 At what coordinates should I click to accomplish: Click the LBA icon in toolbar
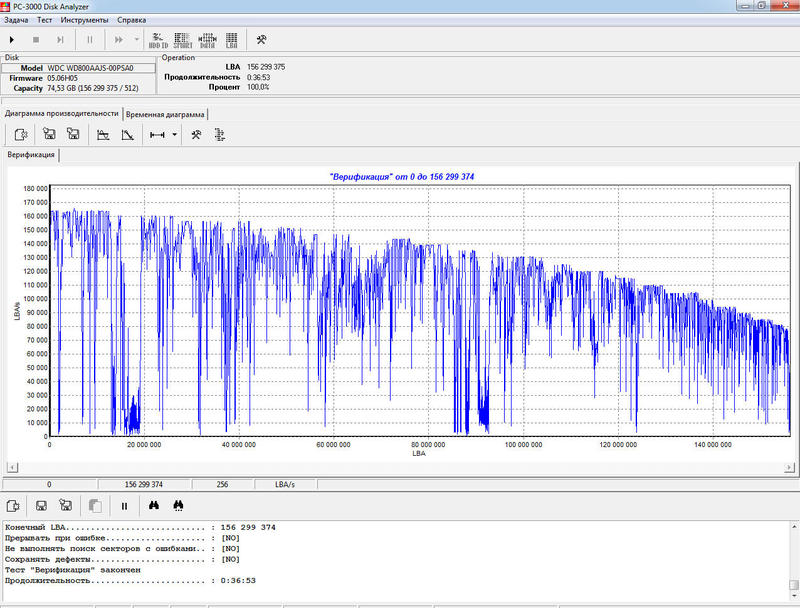click(x=232, y=39)
